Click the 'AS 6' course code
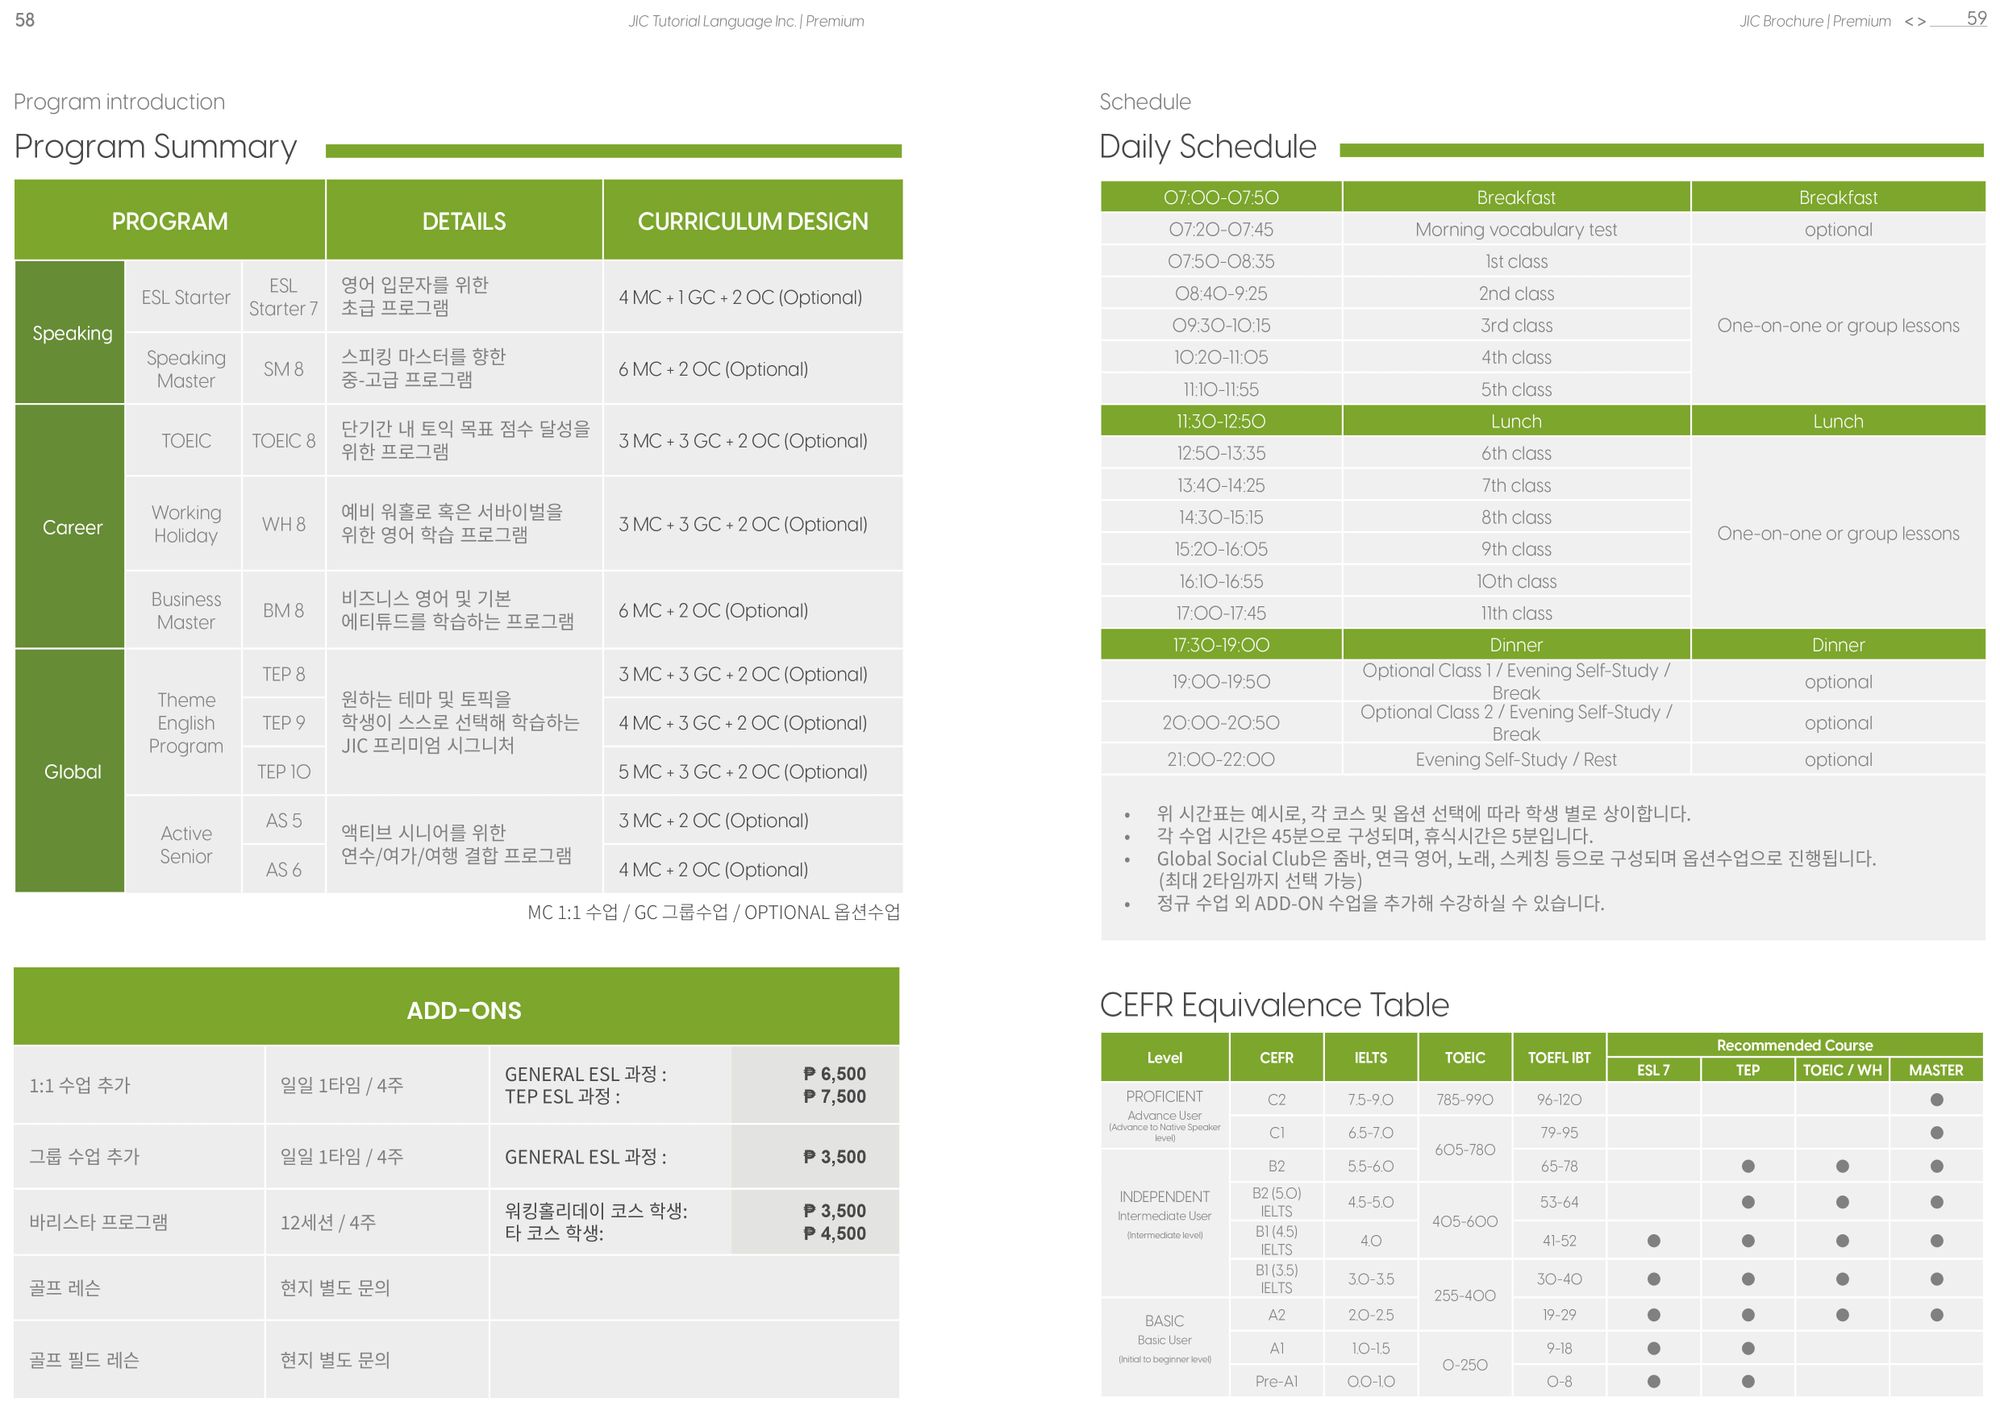Screen dimensions: 2000x1414 click(x=284, y=869)
